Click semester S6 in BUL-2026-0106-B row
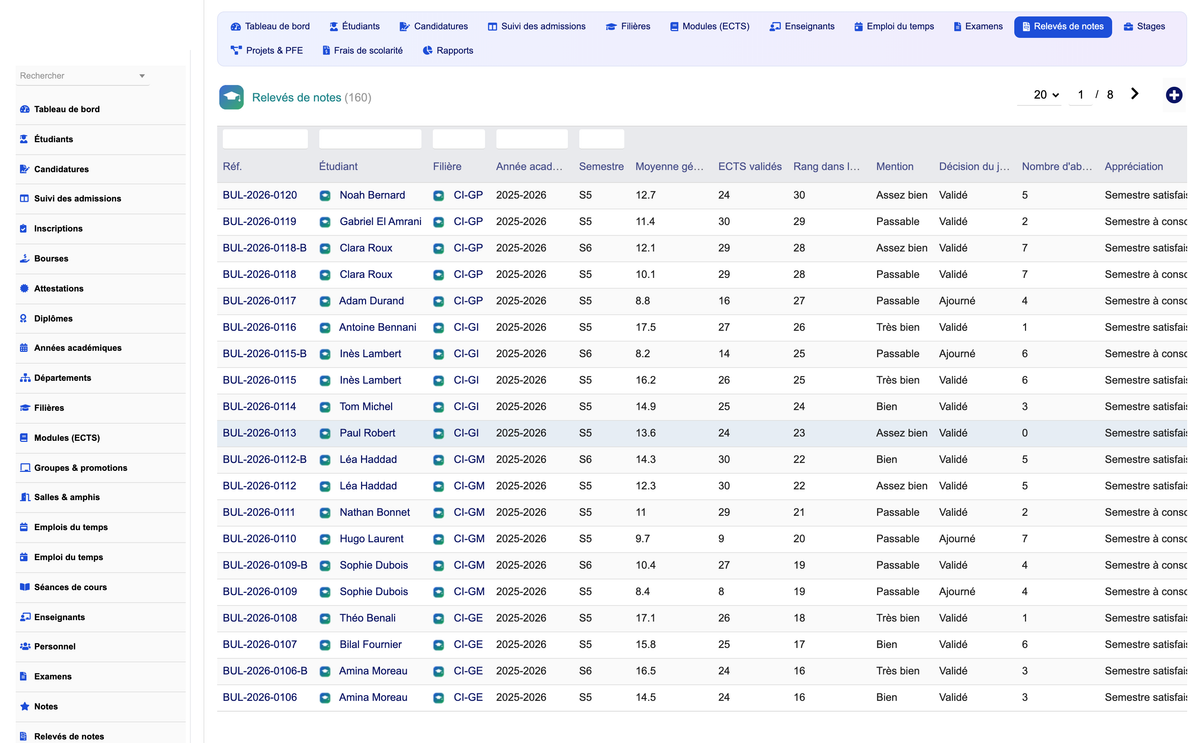The image size is (1200, 743). 586,671
